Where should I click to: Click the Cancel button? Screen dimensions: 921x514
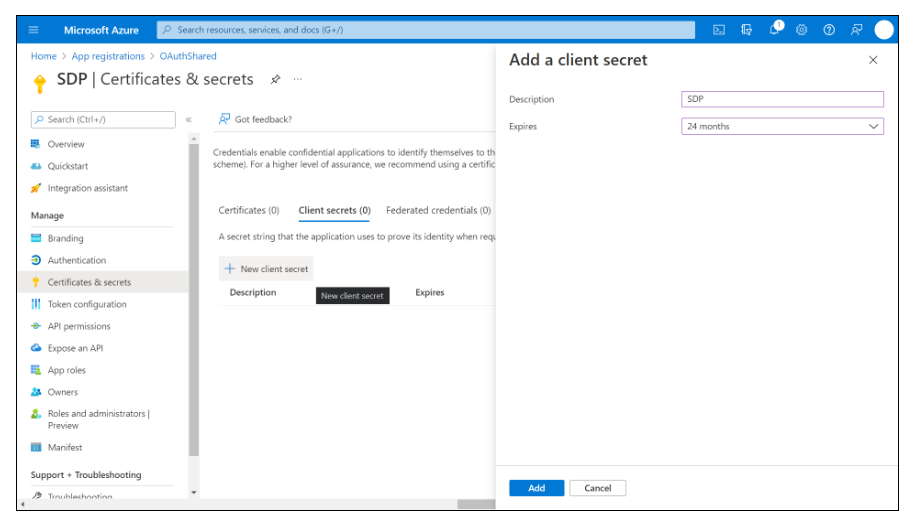(x=597, y=488)
